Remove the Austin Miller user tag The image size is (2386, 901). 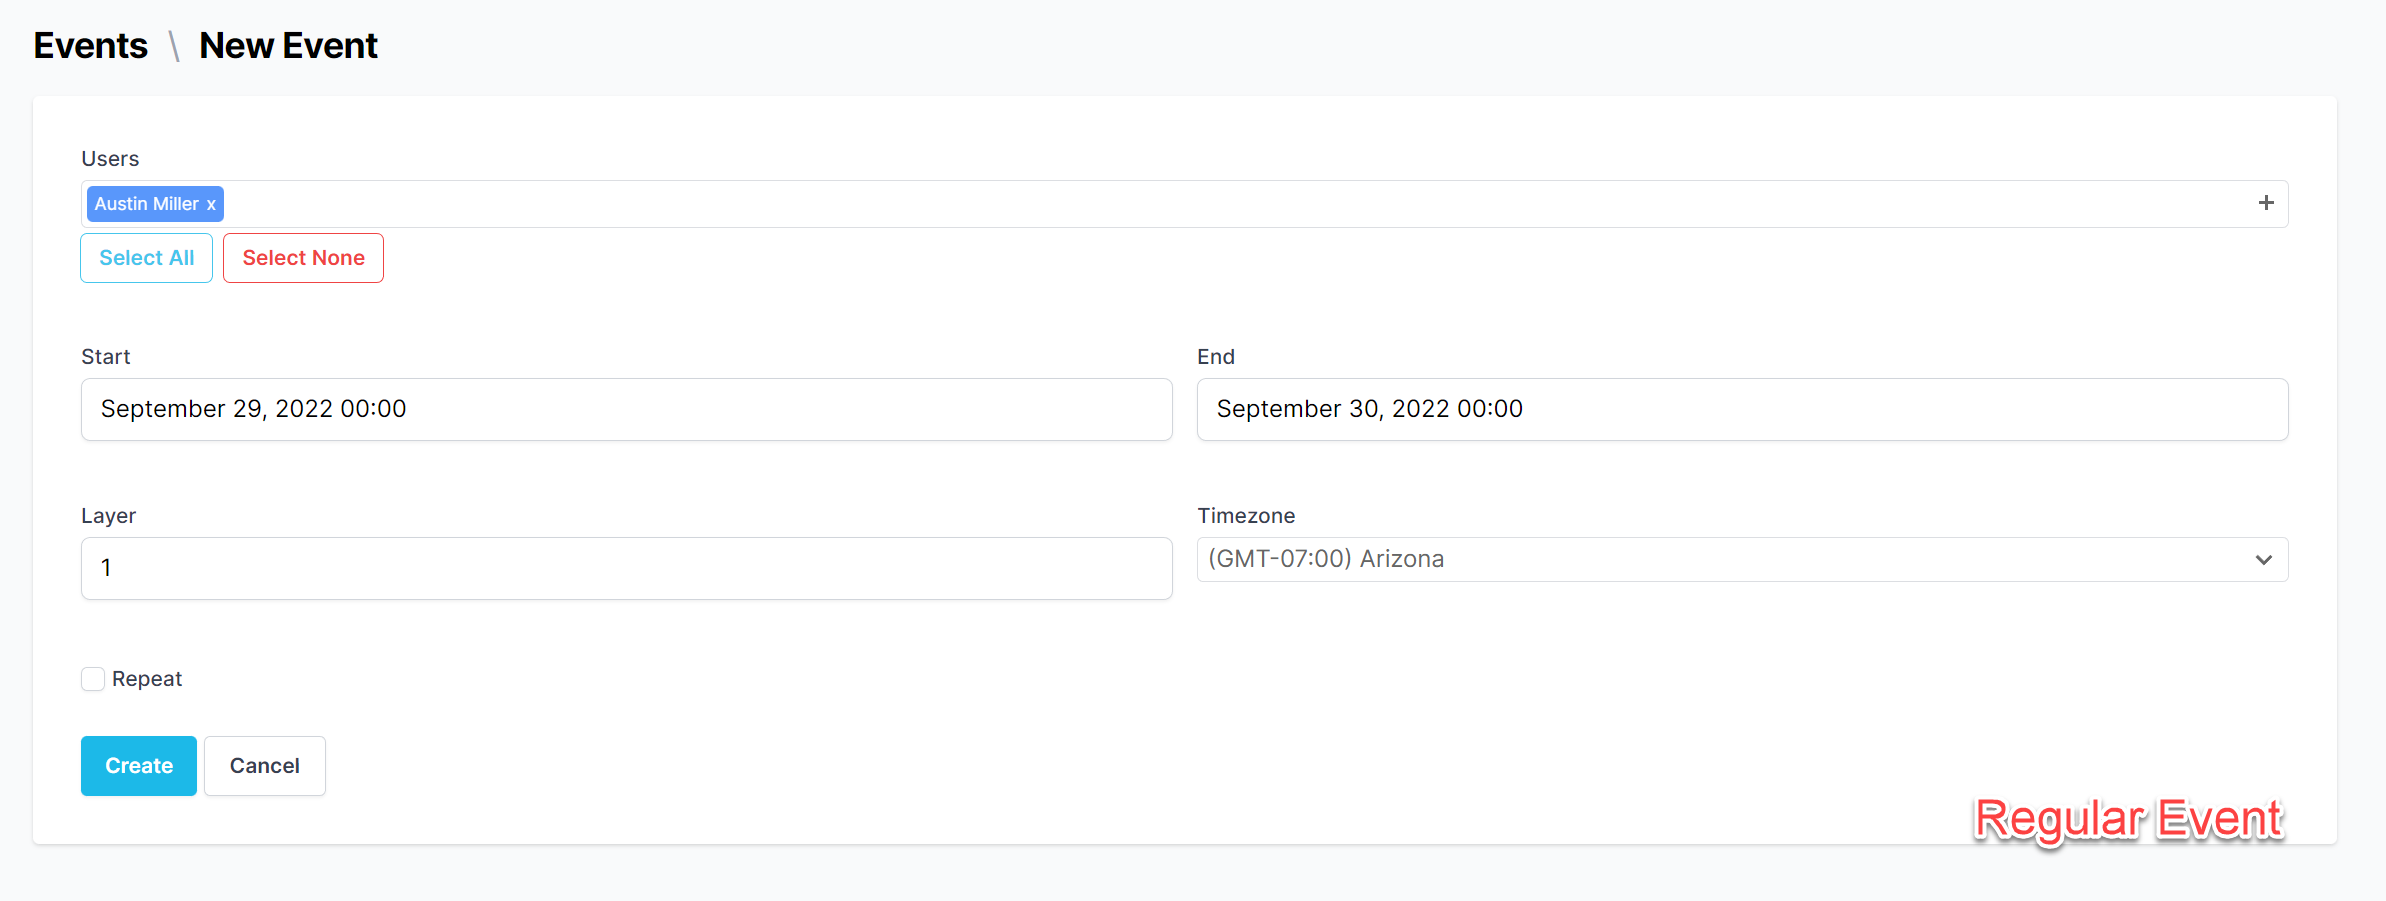(x=211, y=204)
